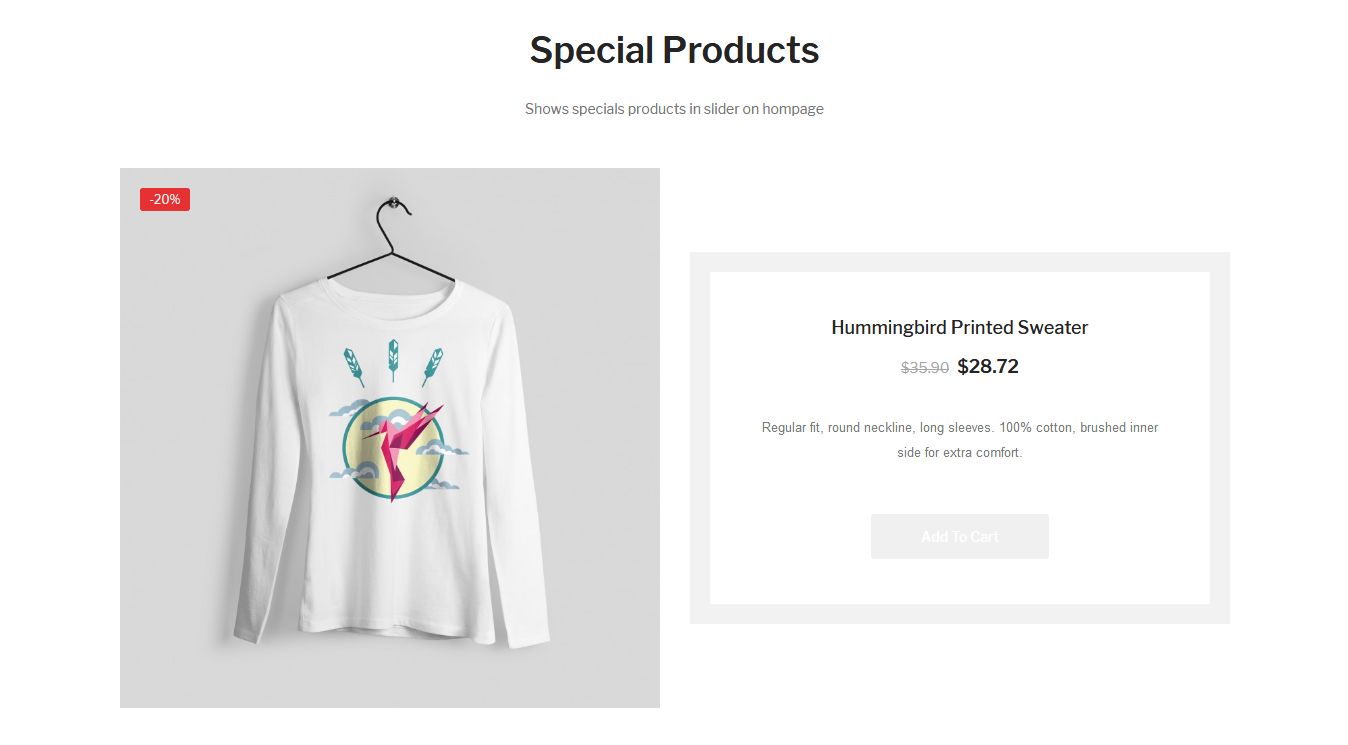Select the $28.72 sale price
Viewport: 1348px width, 745px height.
pos(987,367)
